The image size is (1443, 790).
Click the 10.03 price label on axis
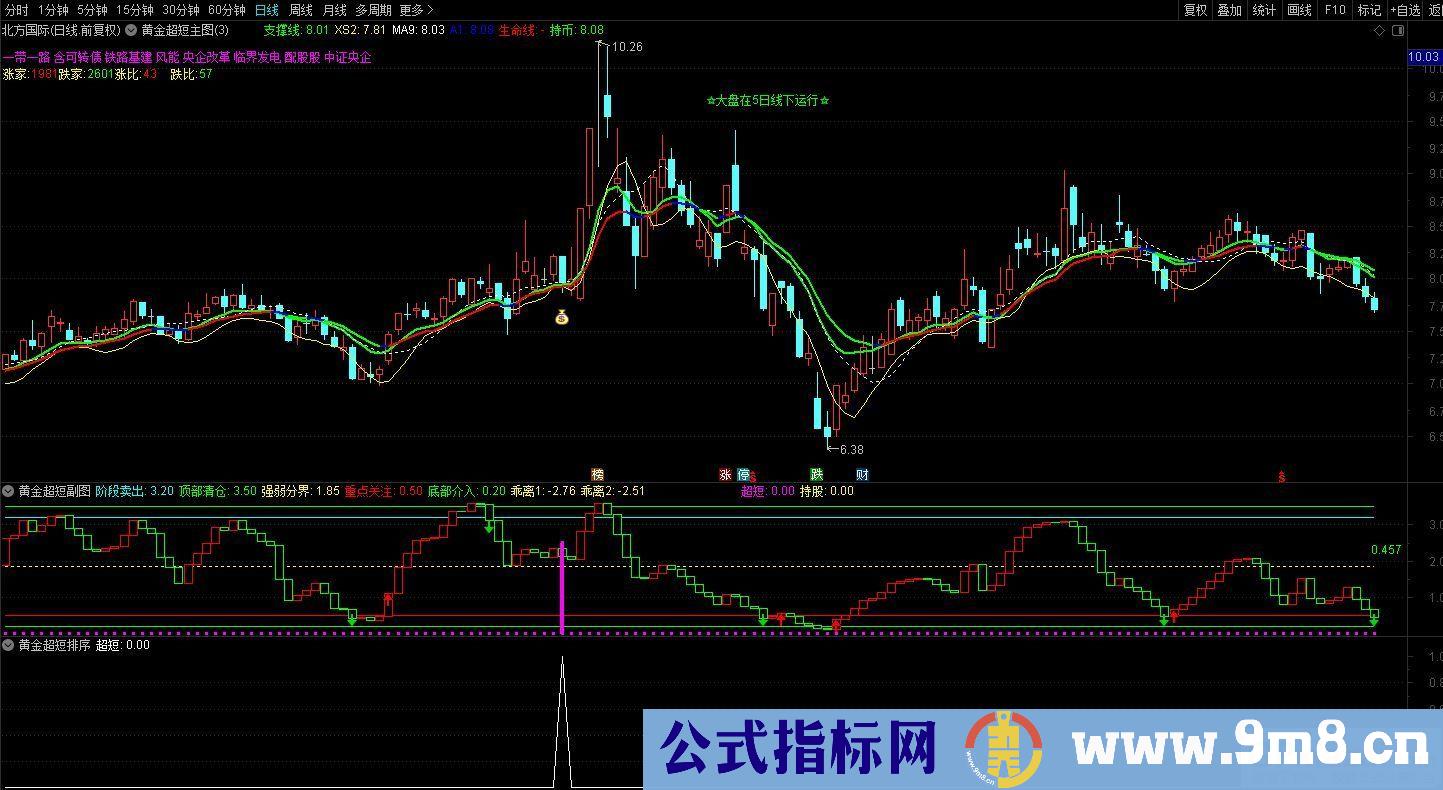click(x=1424, y=57)
